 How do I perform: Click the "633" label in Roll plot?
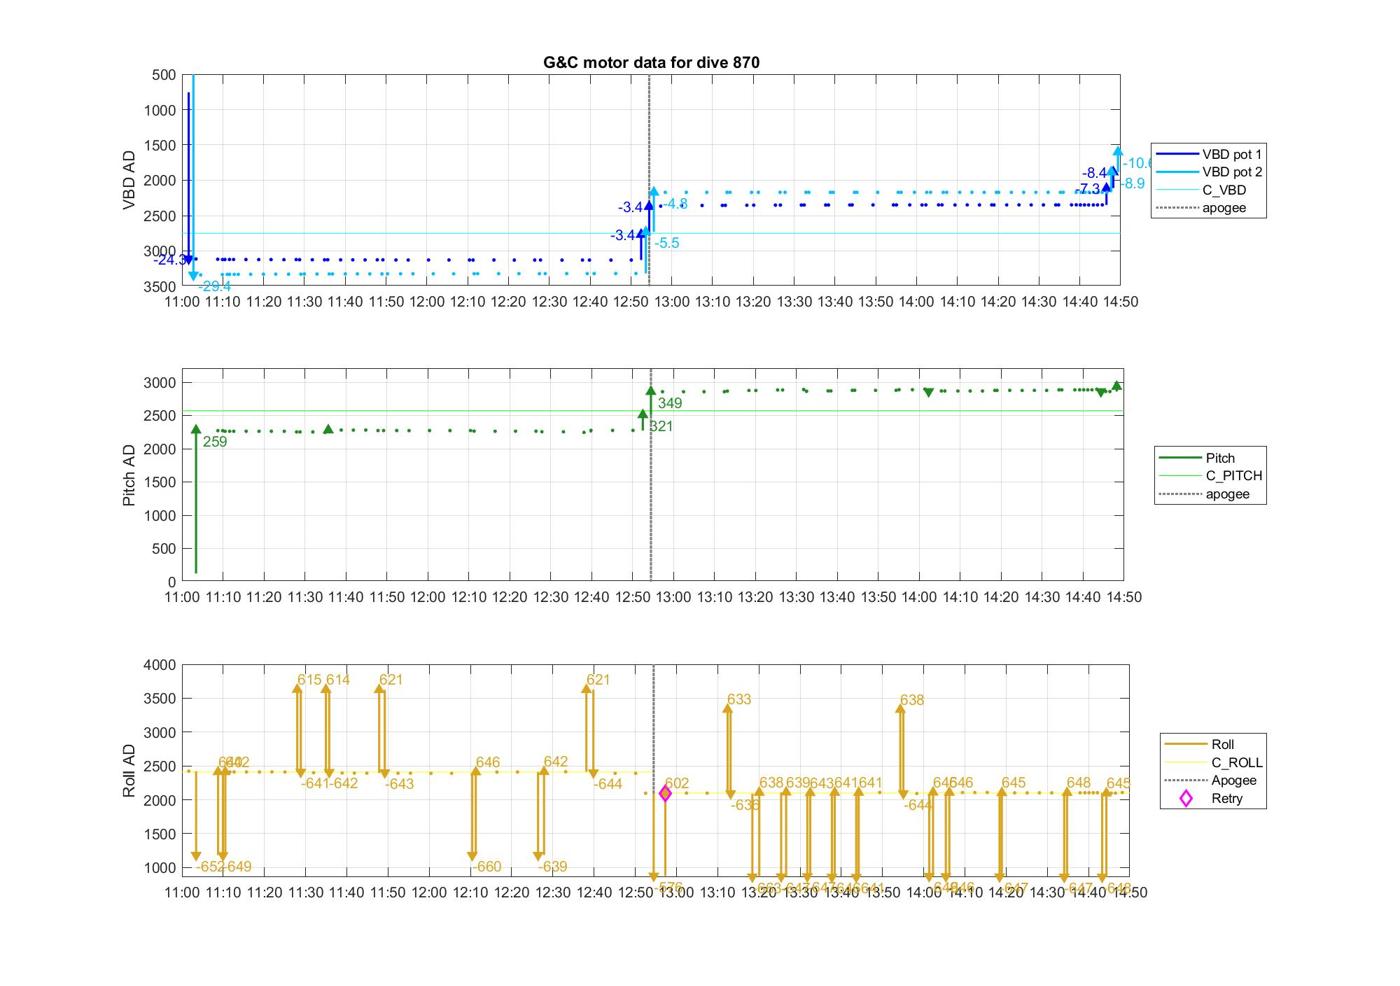point(739,700)
